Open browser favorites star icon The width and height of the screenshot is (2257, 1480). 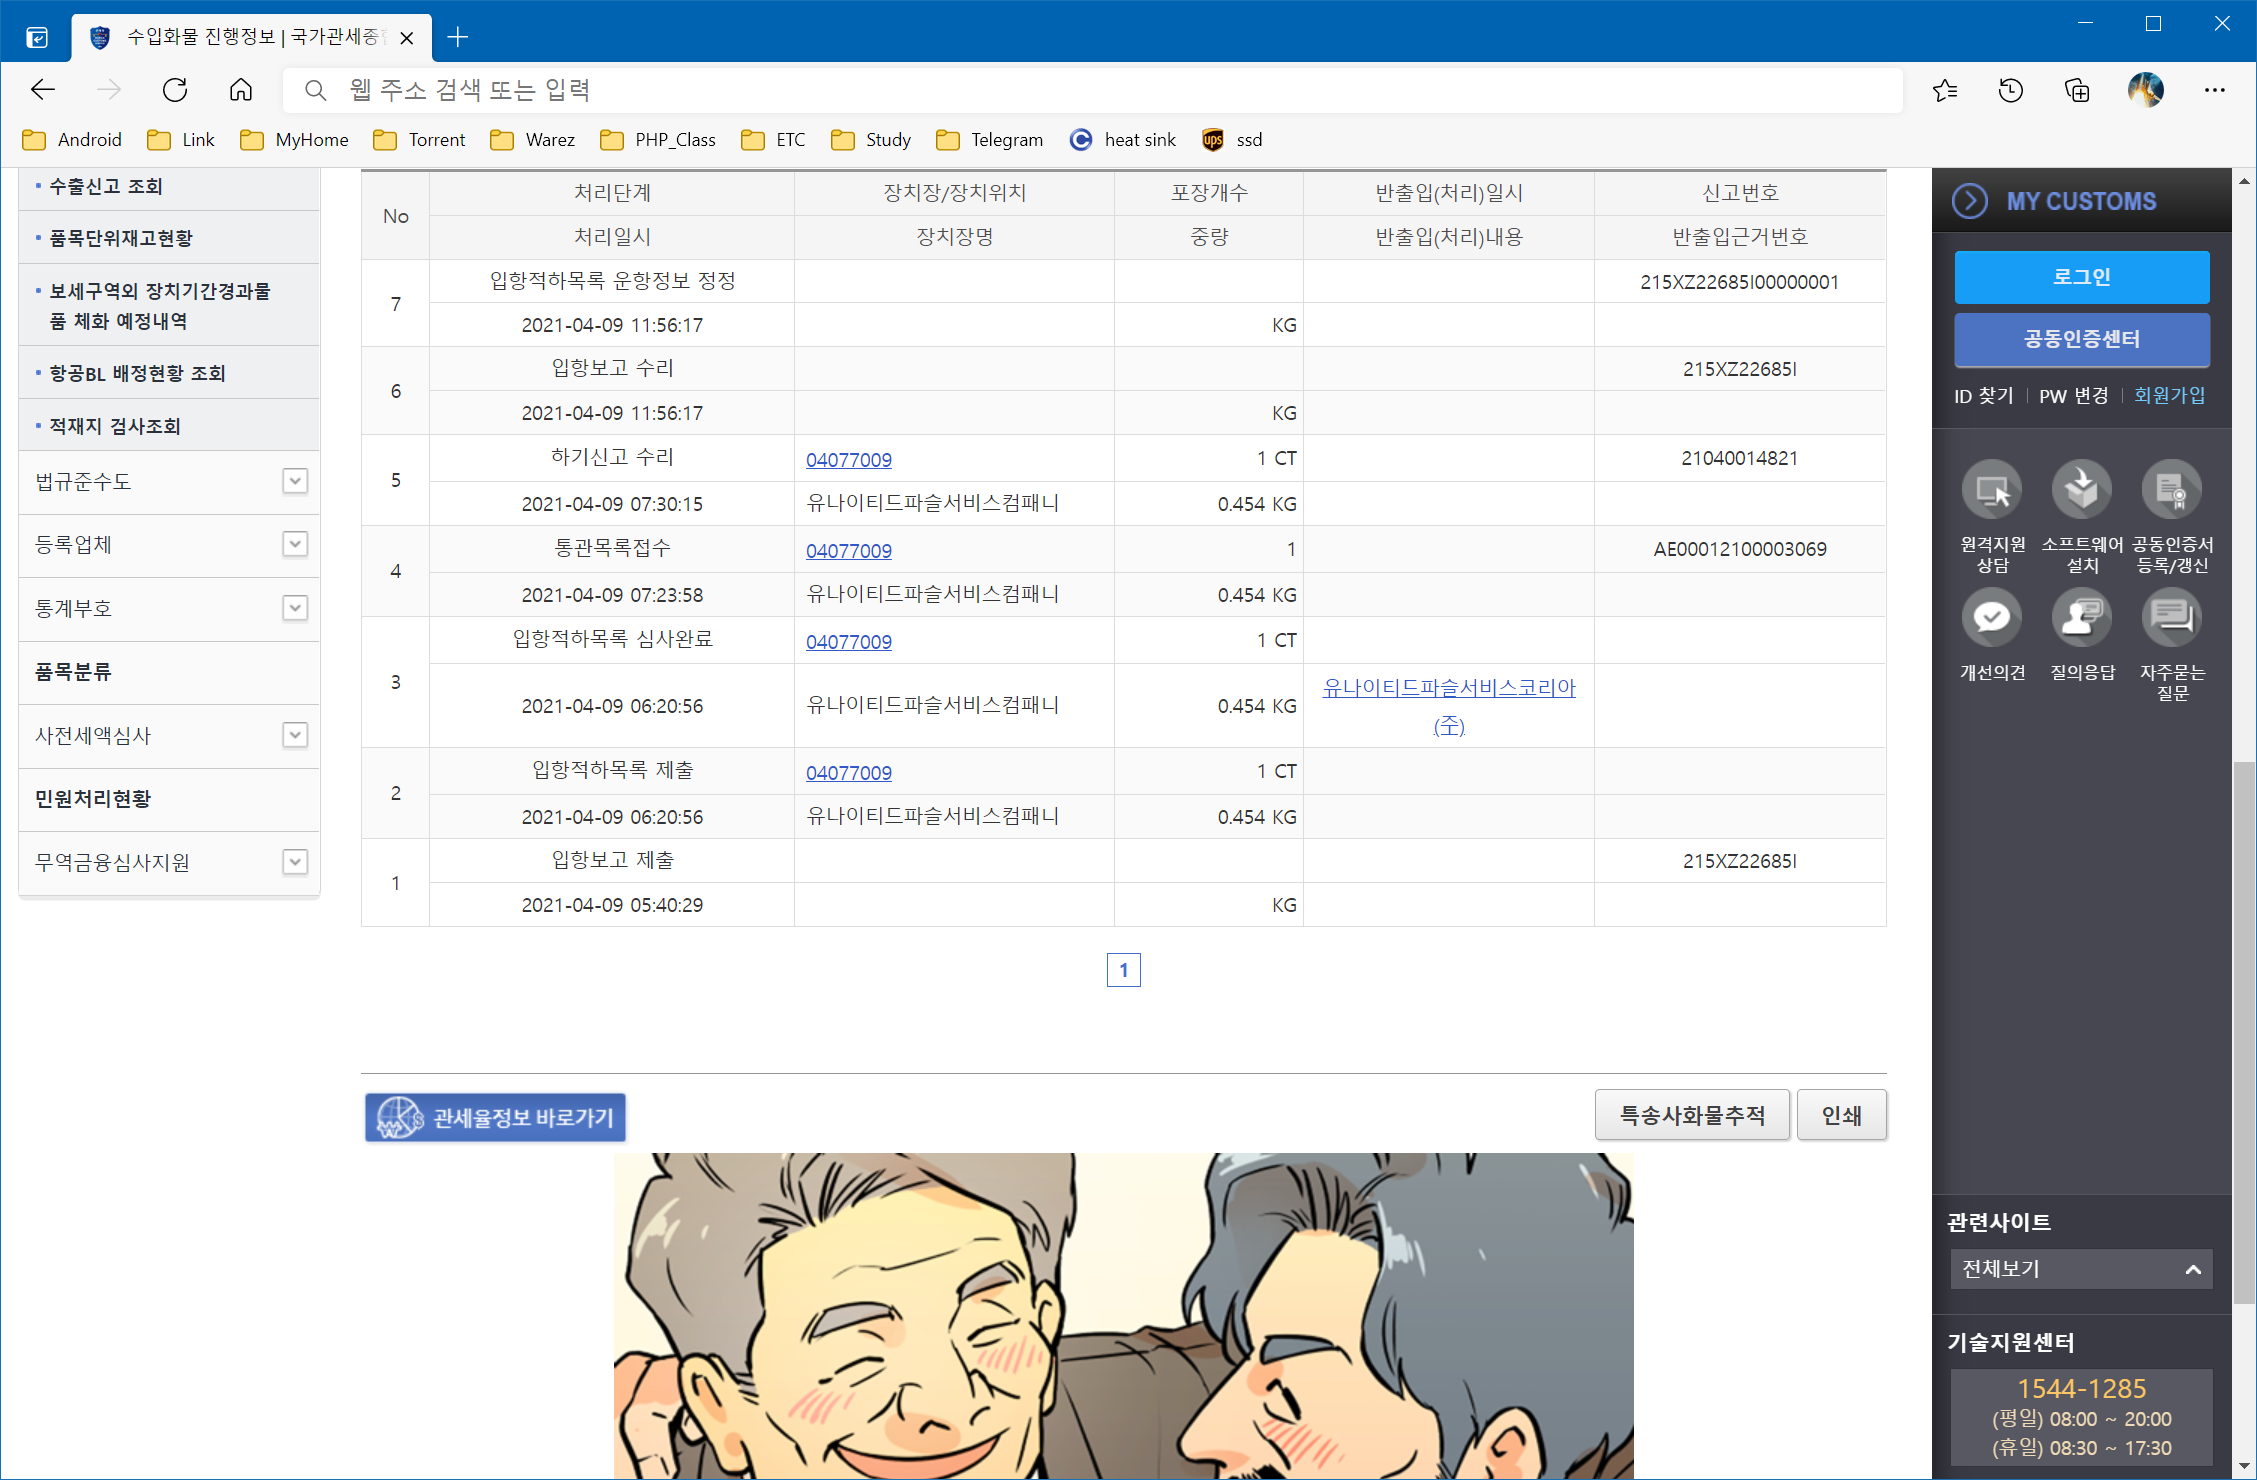pos(1944,91)
